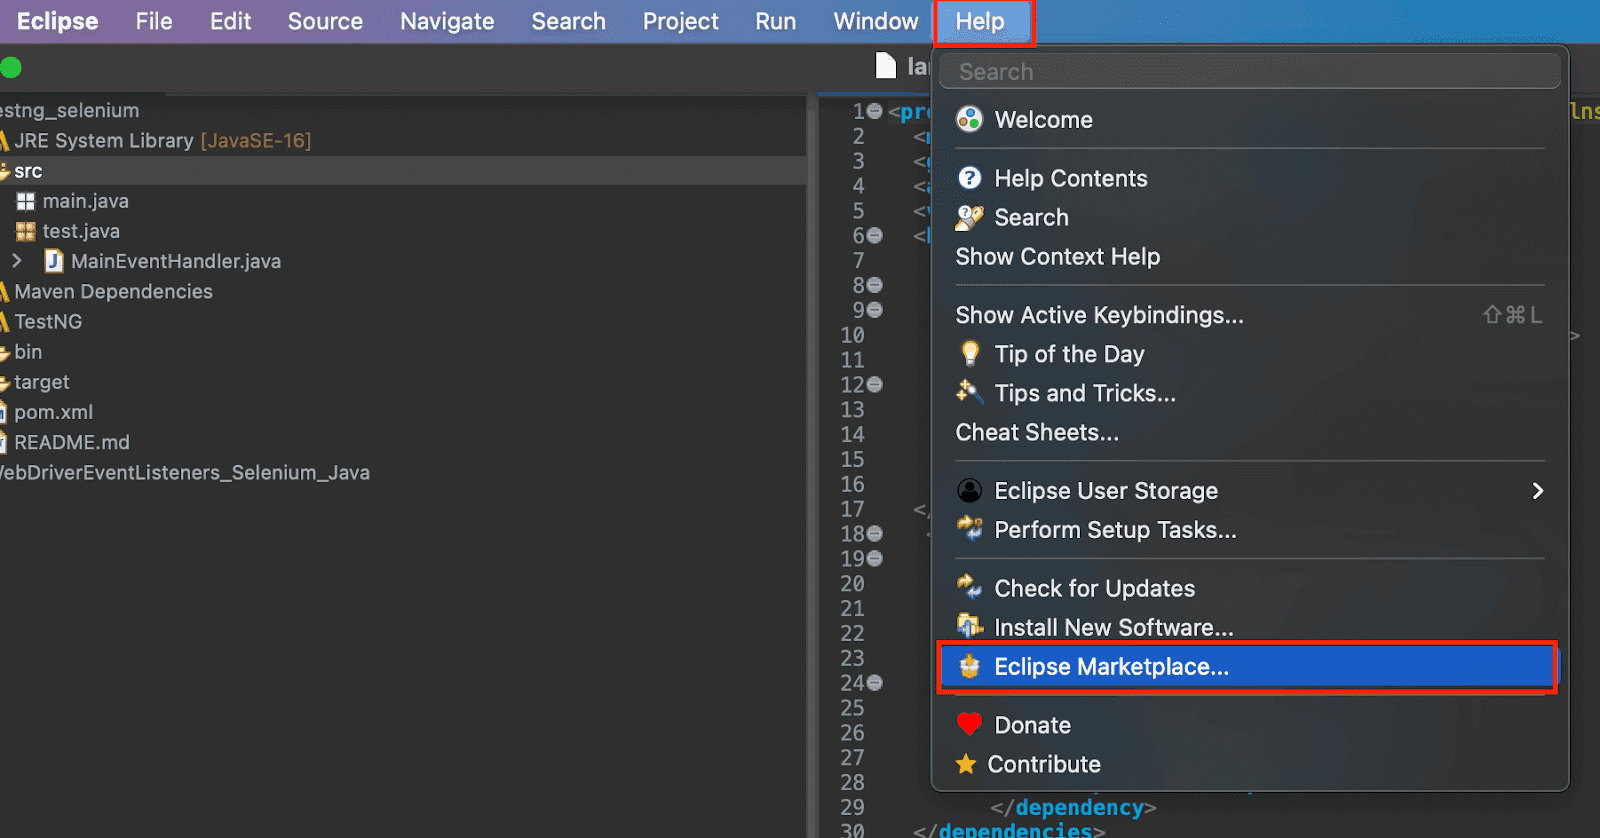This screenshot has height=838, width=1600.
Task: Click the Check for Updates icon
Action: coord(969,587)
